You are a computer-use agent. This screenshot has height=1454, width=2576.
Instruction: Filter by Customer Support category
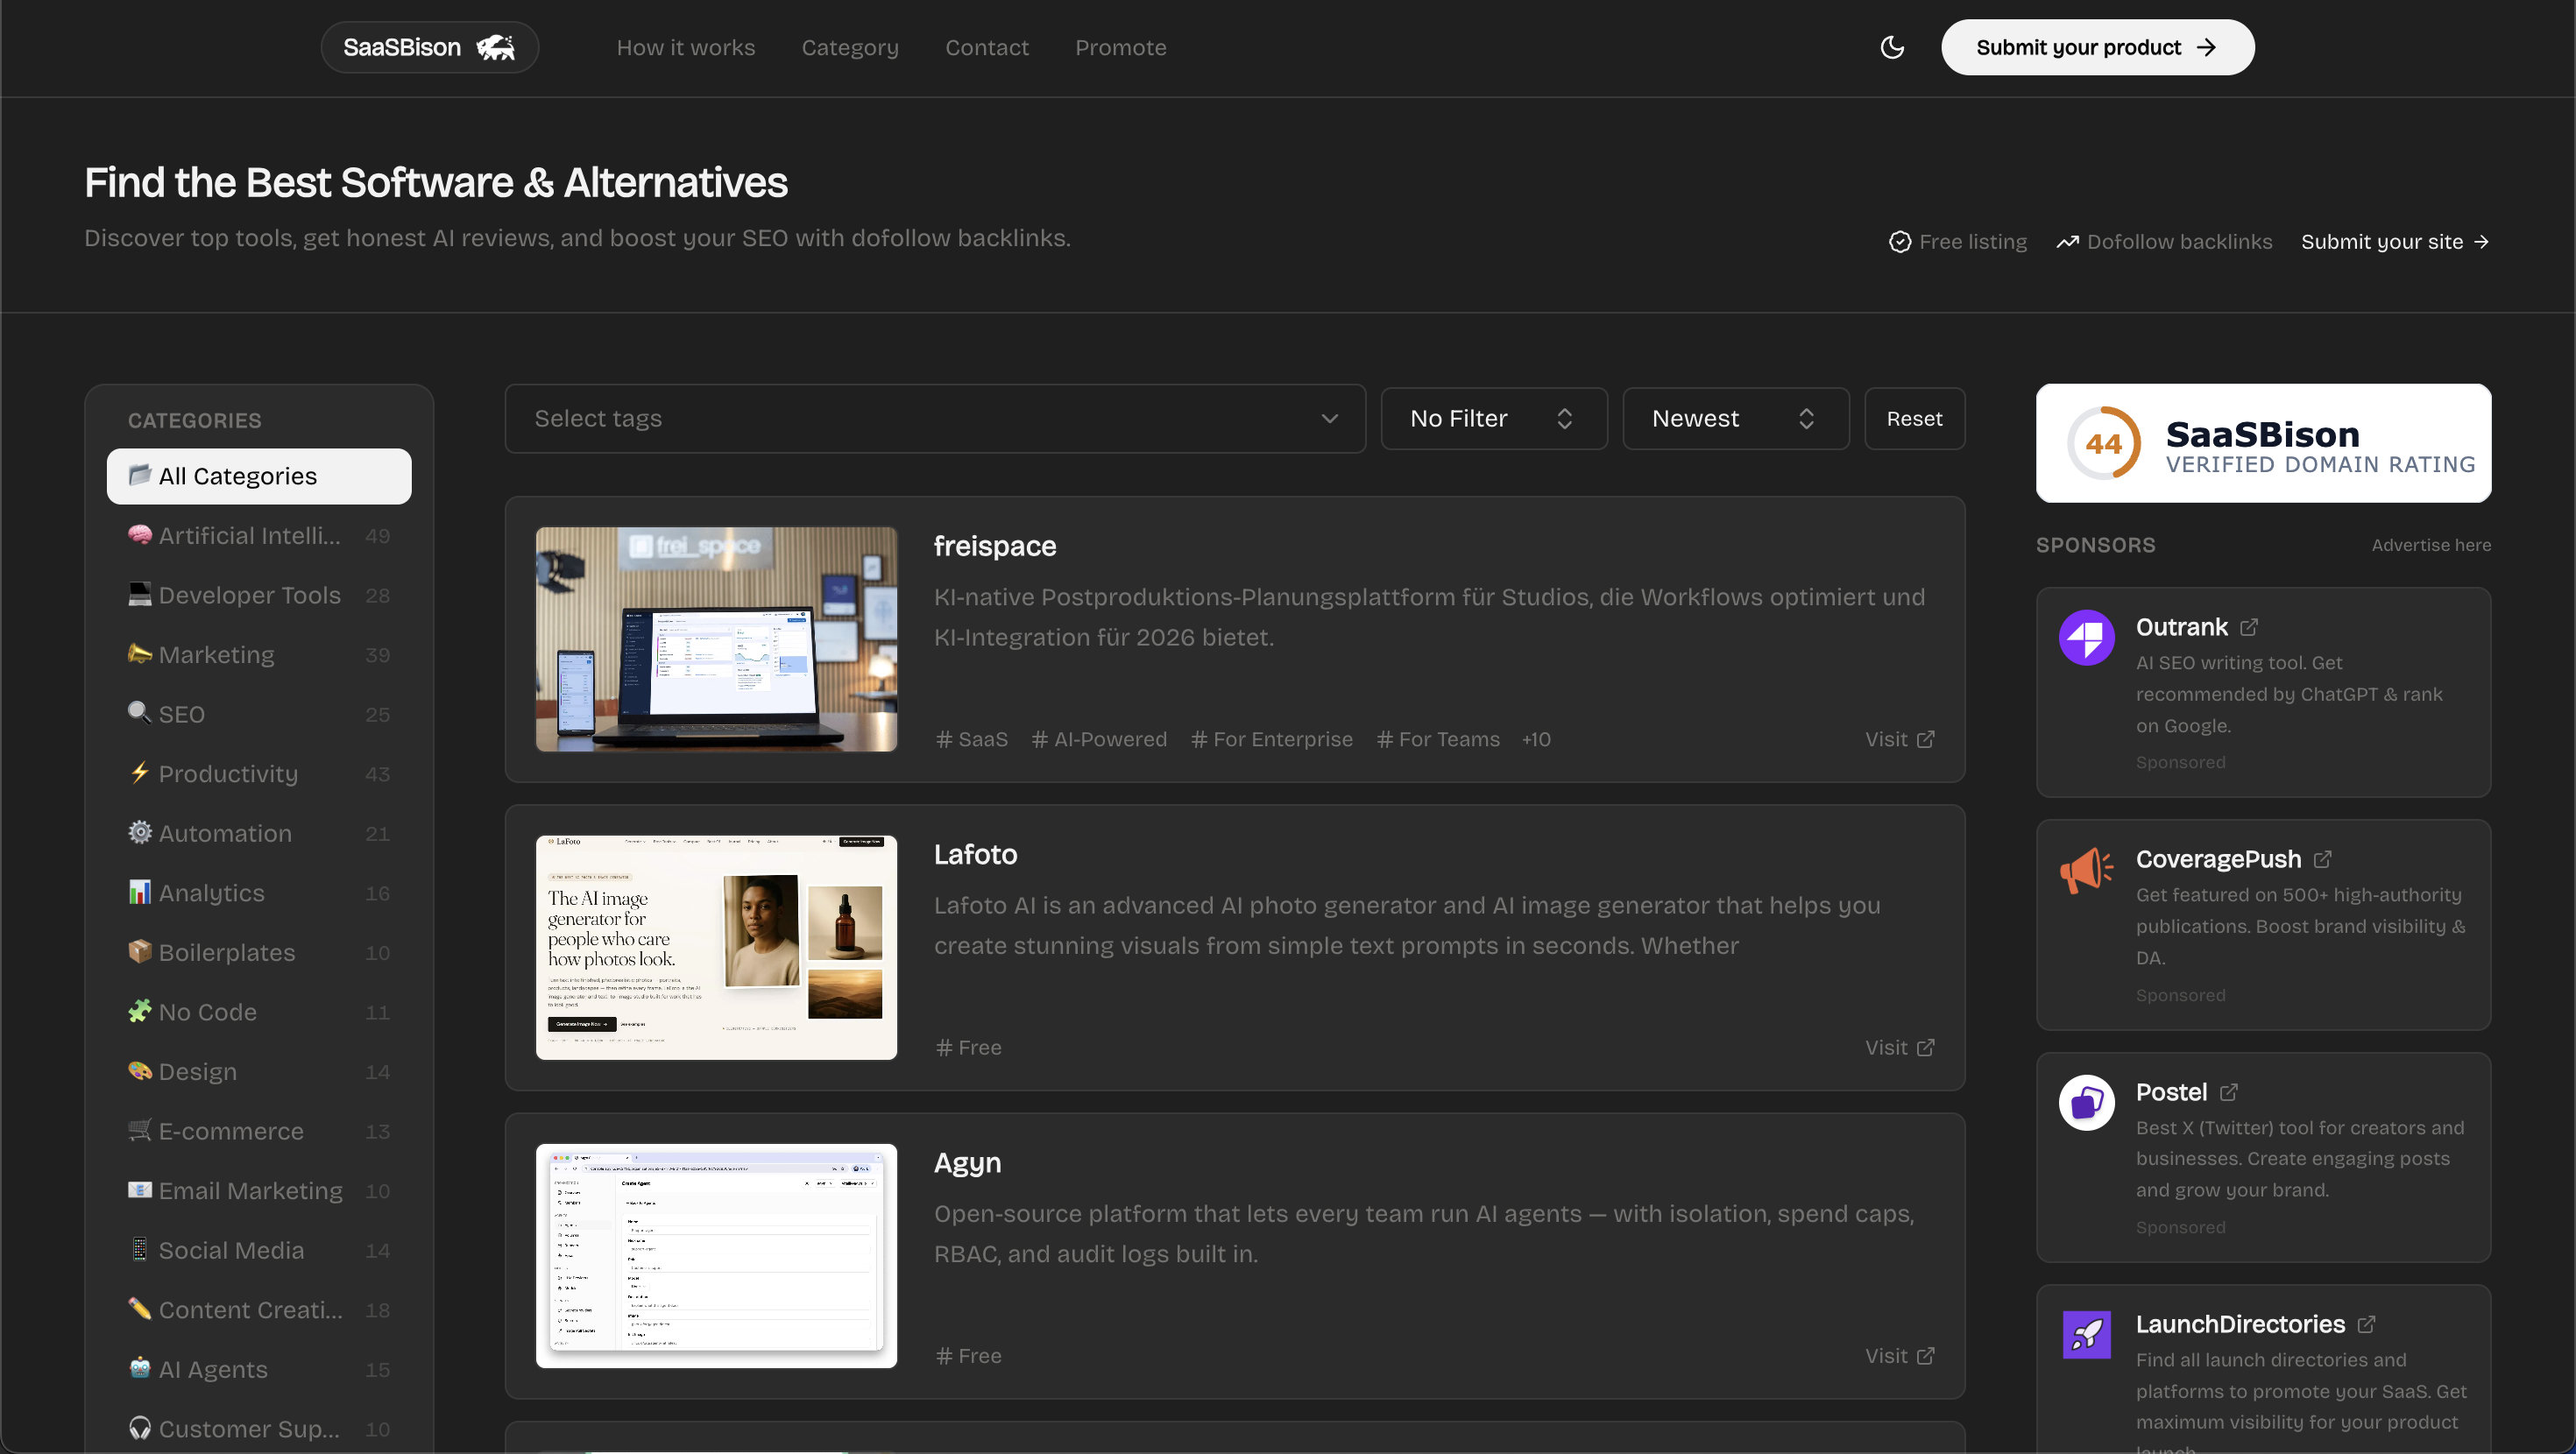tap(259, 1428)
